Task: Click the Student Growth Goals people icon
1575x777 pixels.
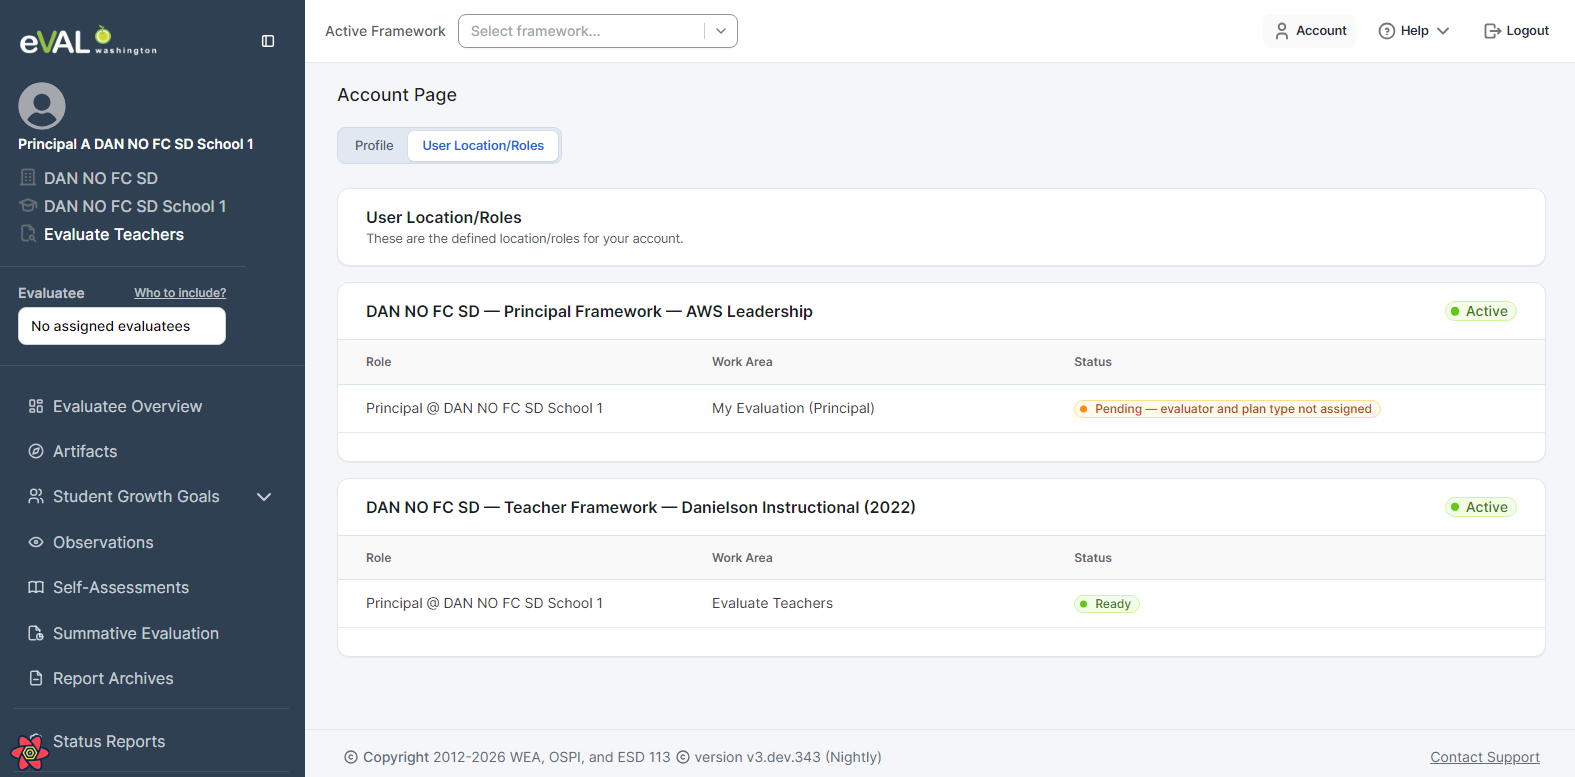Action: pos(36,496)
